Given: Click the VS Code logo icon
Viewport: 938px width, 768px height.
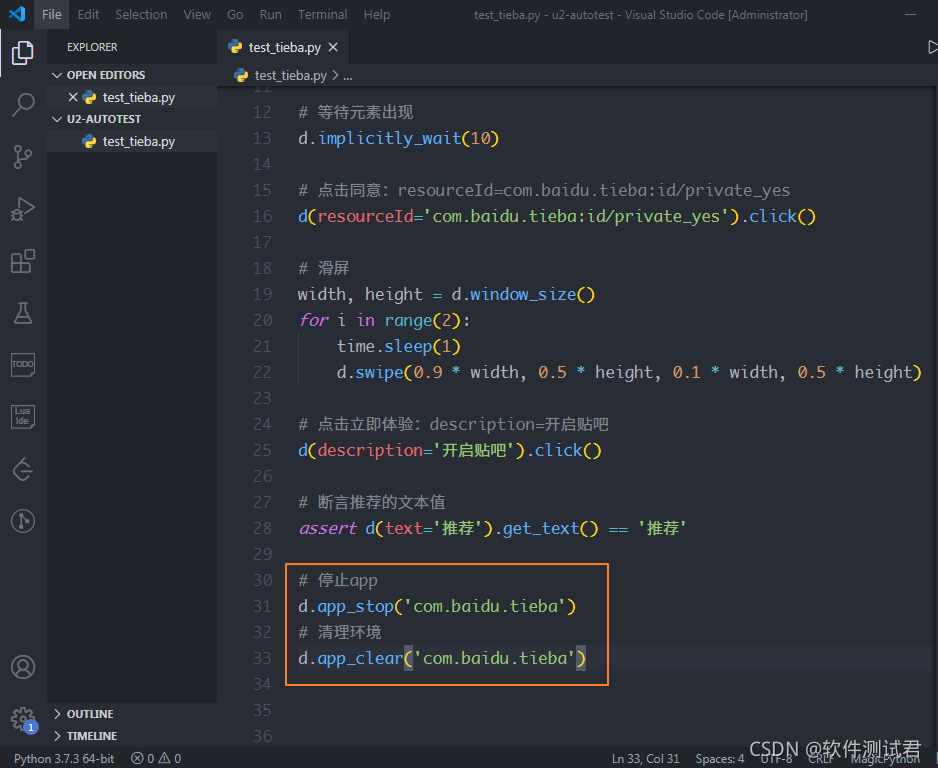Looking at the screenshot, I should click(17, 14).
